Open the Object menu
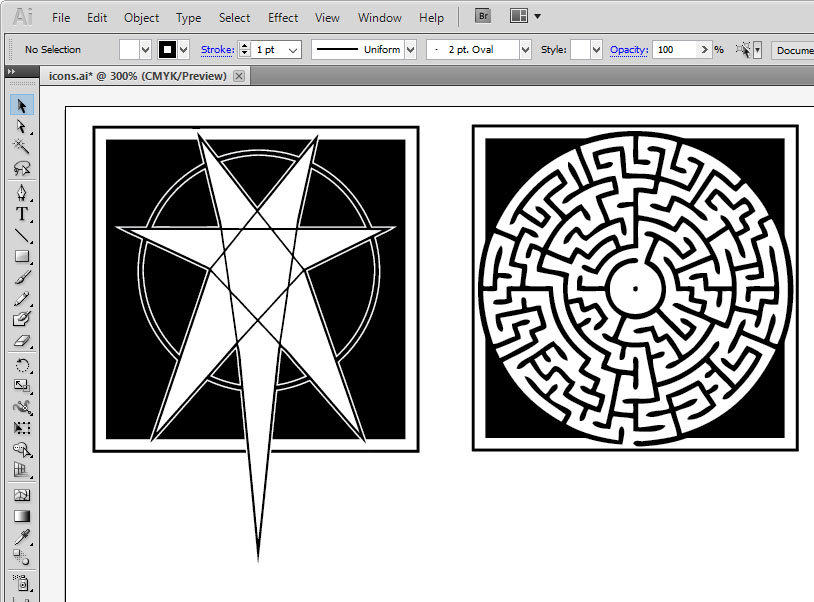Viewport: 814px width, 602px height. click(141, 18)
